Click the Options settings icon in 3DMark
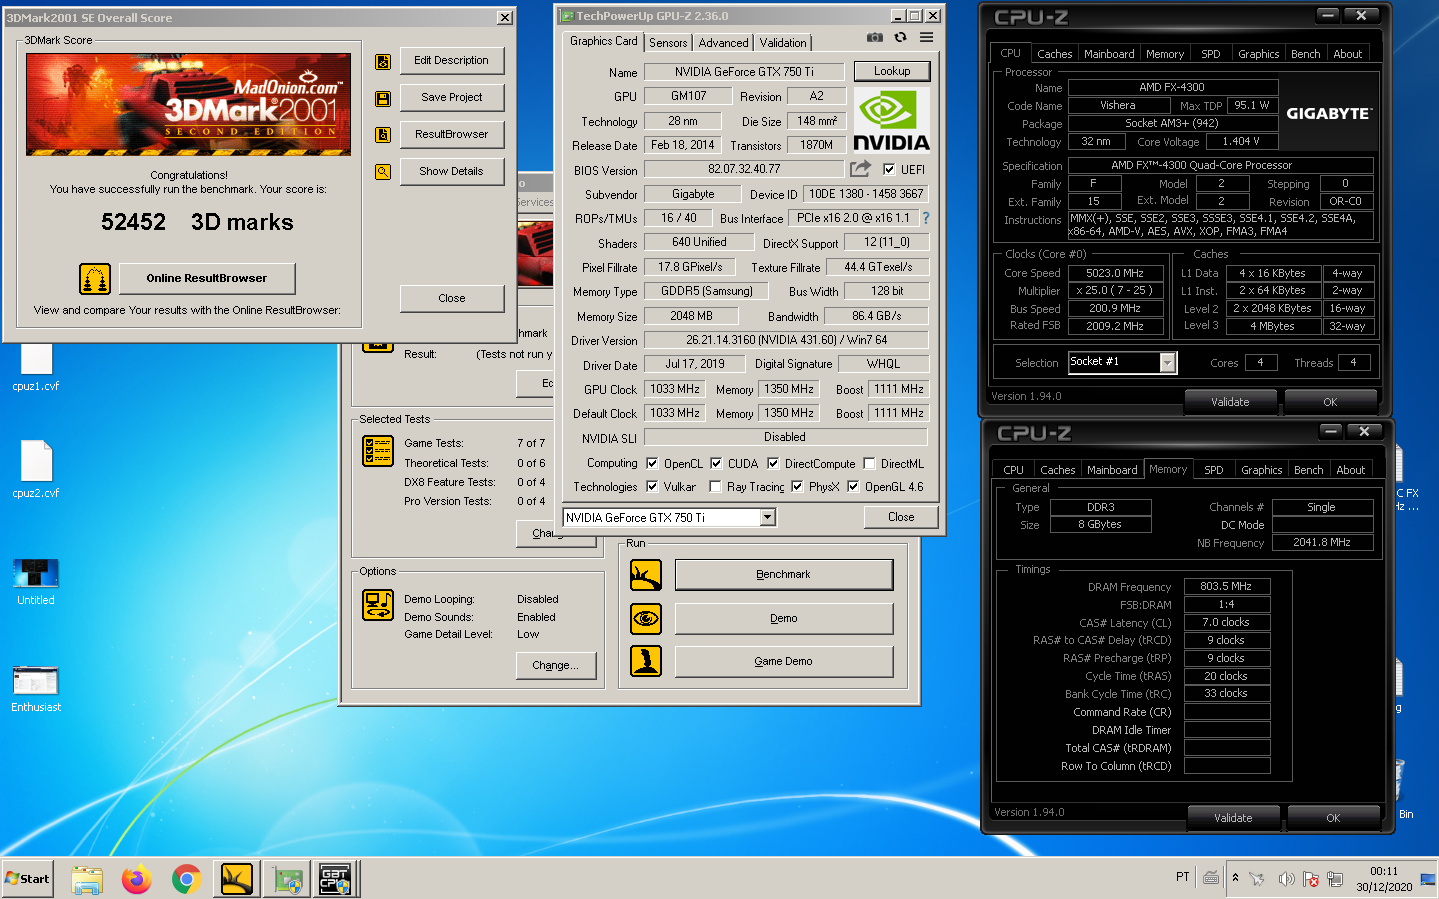The height and width of the screenshot is (899, 1439). (x=378, y=605)
